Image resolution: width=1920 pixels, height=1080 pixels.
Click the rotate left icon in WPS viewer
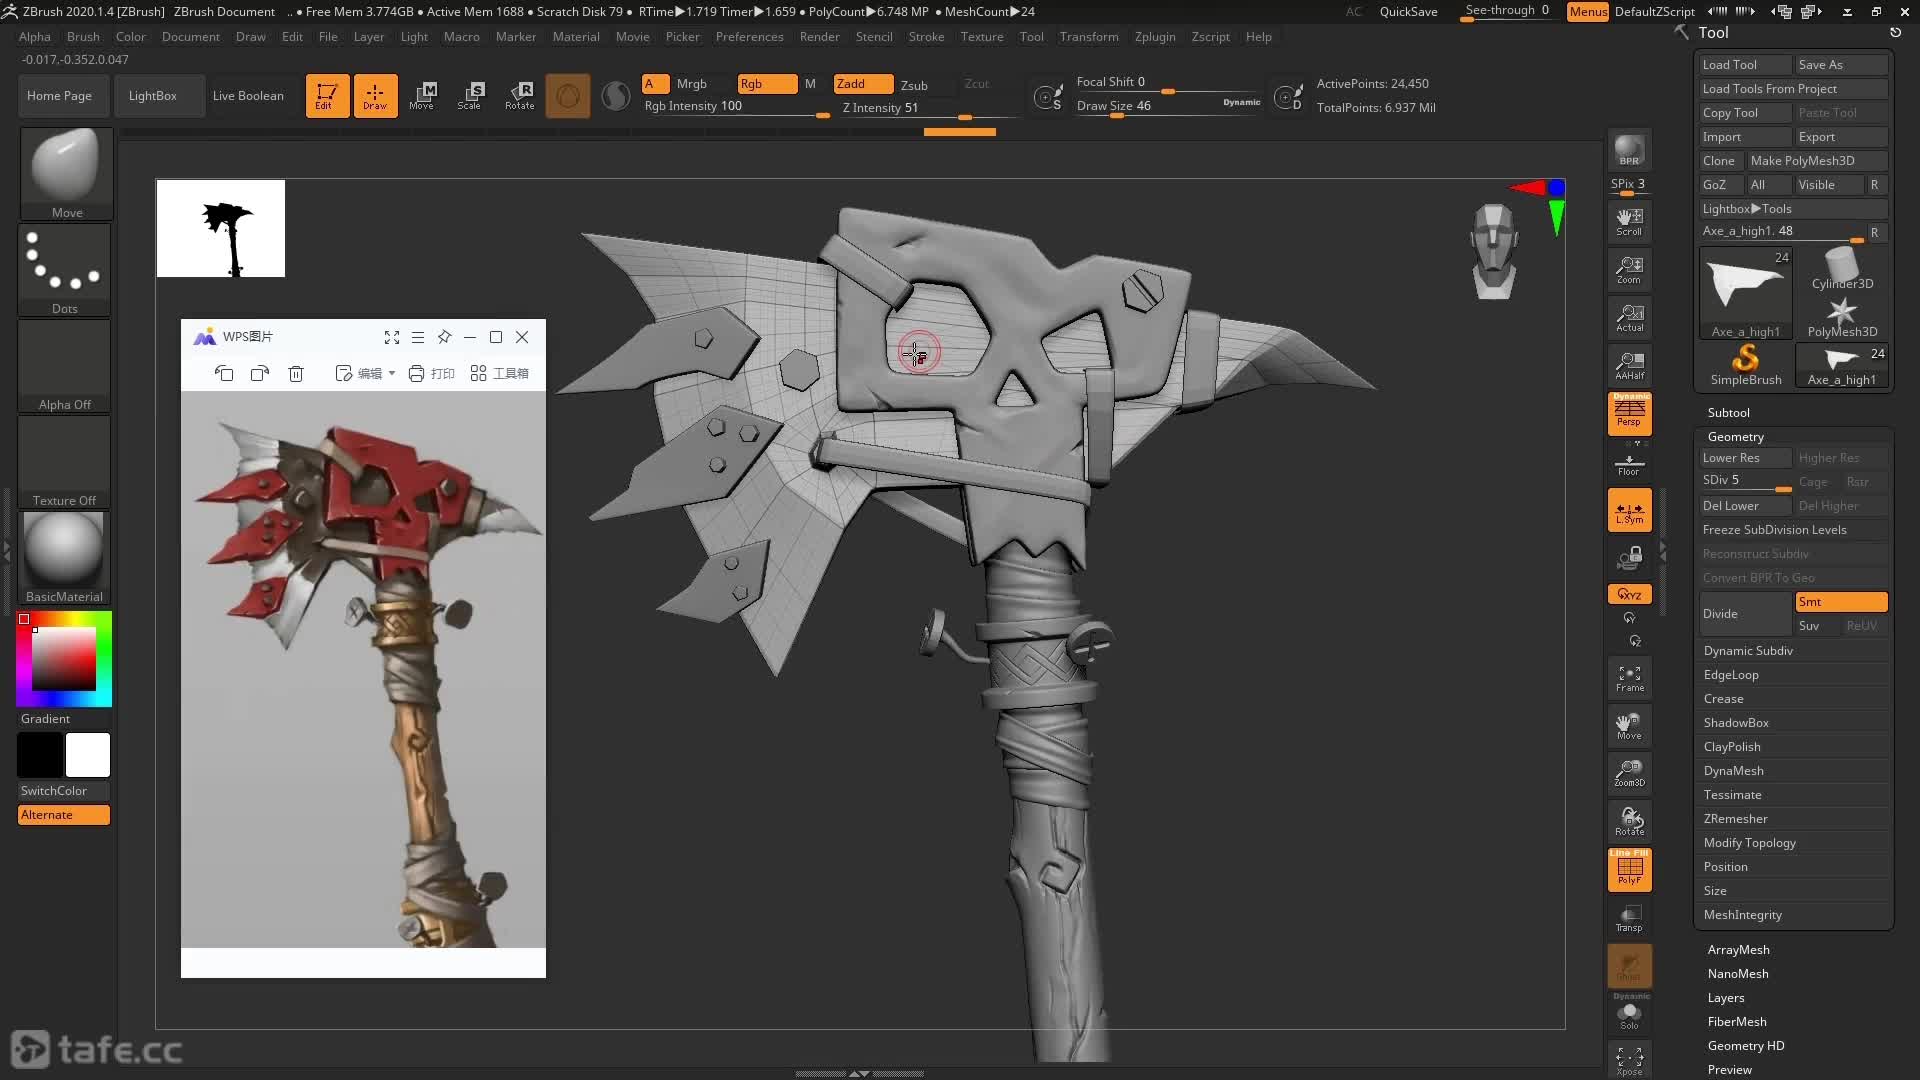(x=224, y=373)
